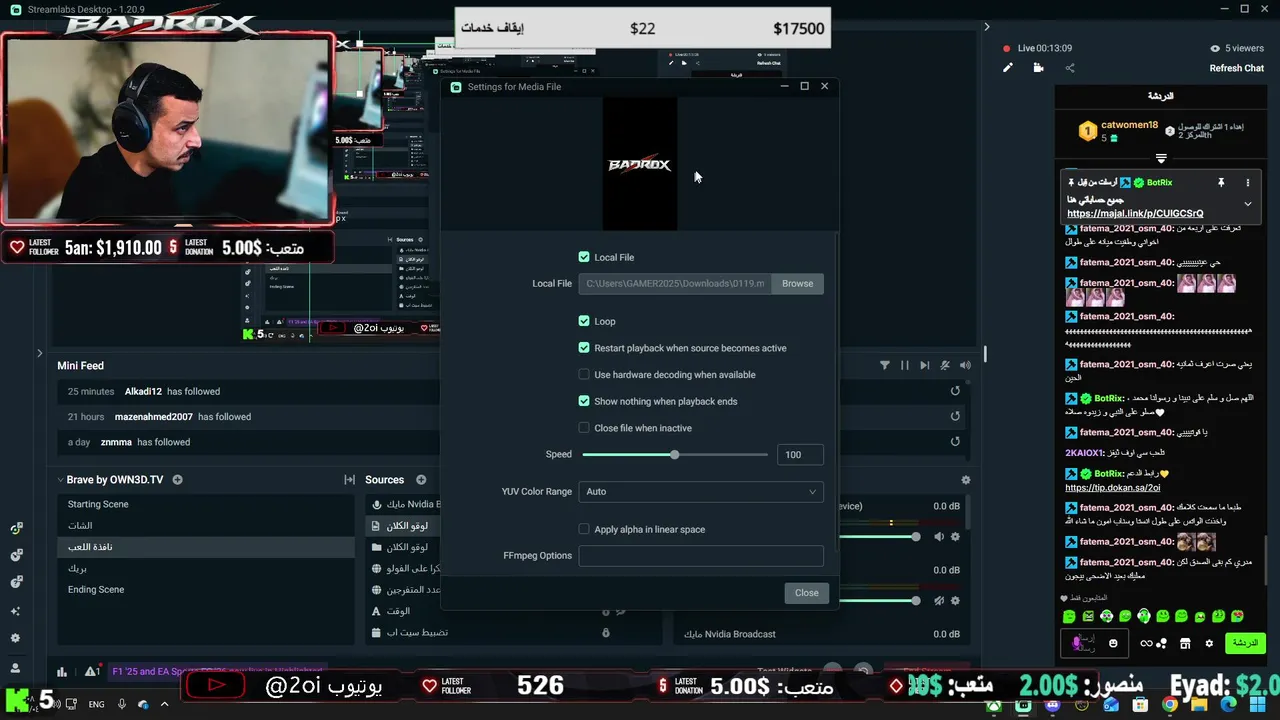Open the YUV Color Range dropdown
The width and height of the screenshot is (1280, 720).
(700, 491)
